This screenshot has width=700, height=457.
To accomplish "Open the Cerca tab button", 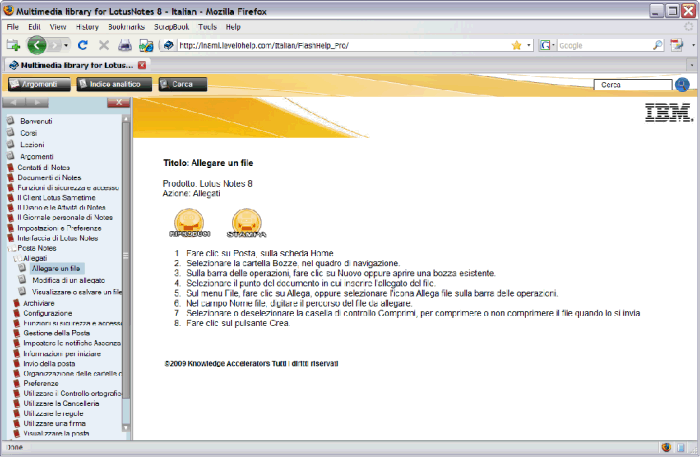I will pyautogui.click(x=183, y=84).
